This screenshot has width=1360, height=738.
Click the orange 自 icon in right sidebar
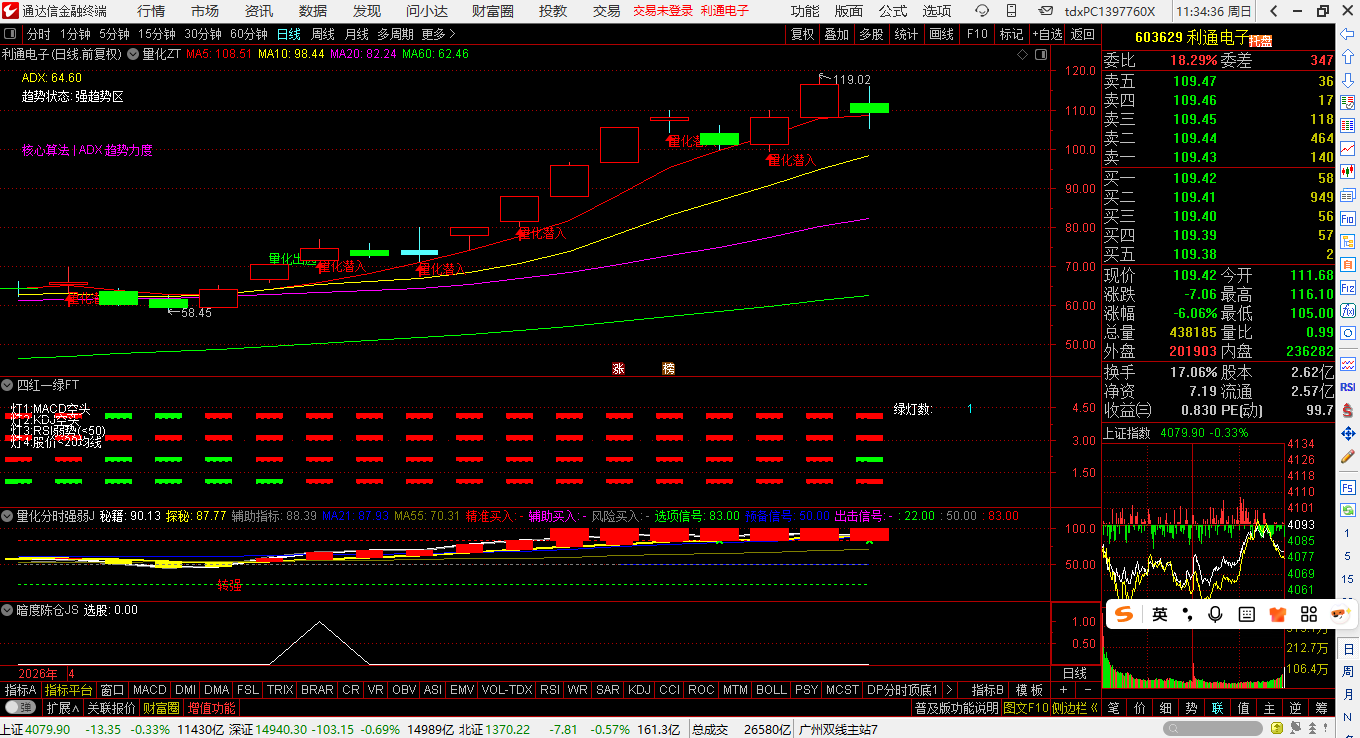[x=1347, y=264]
